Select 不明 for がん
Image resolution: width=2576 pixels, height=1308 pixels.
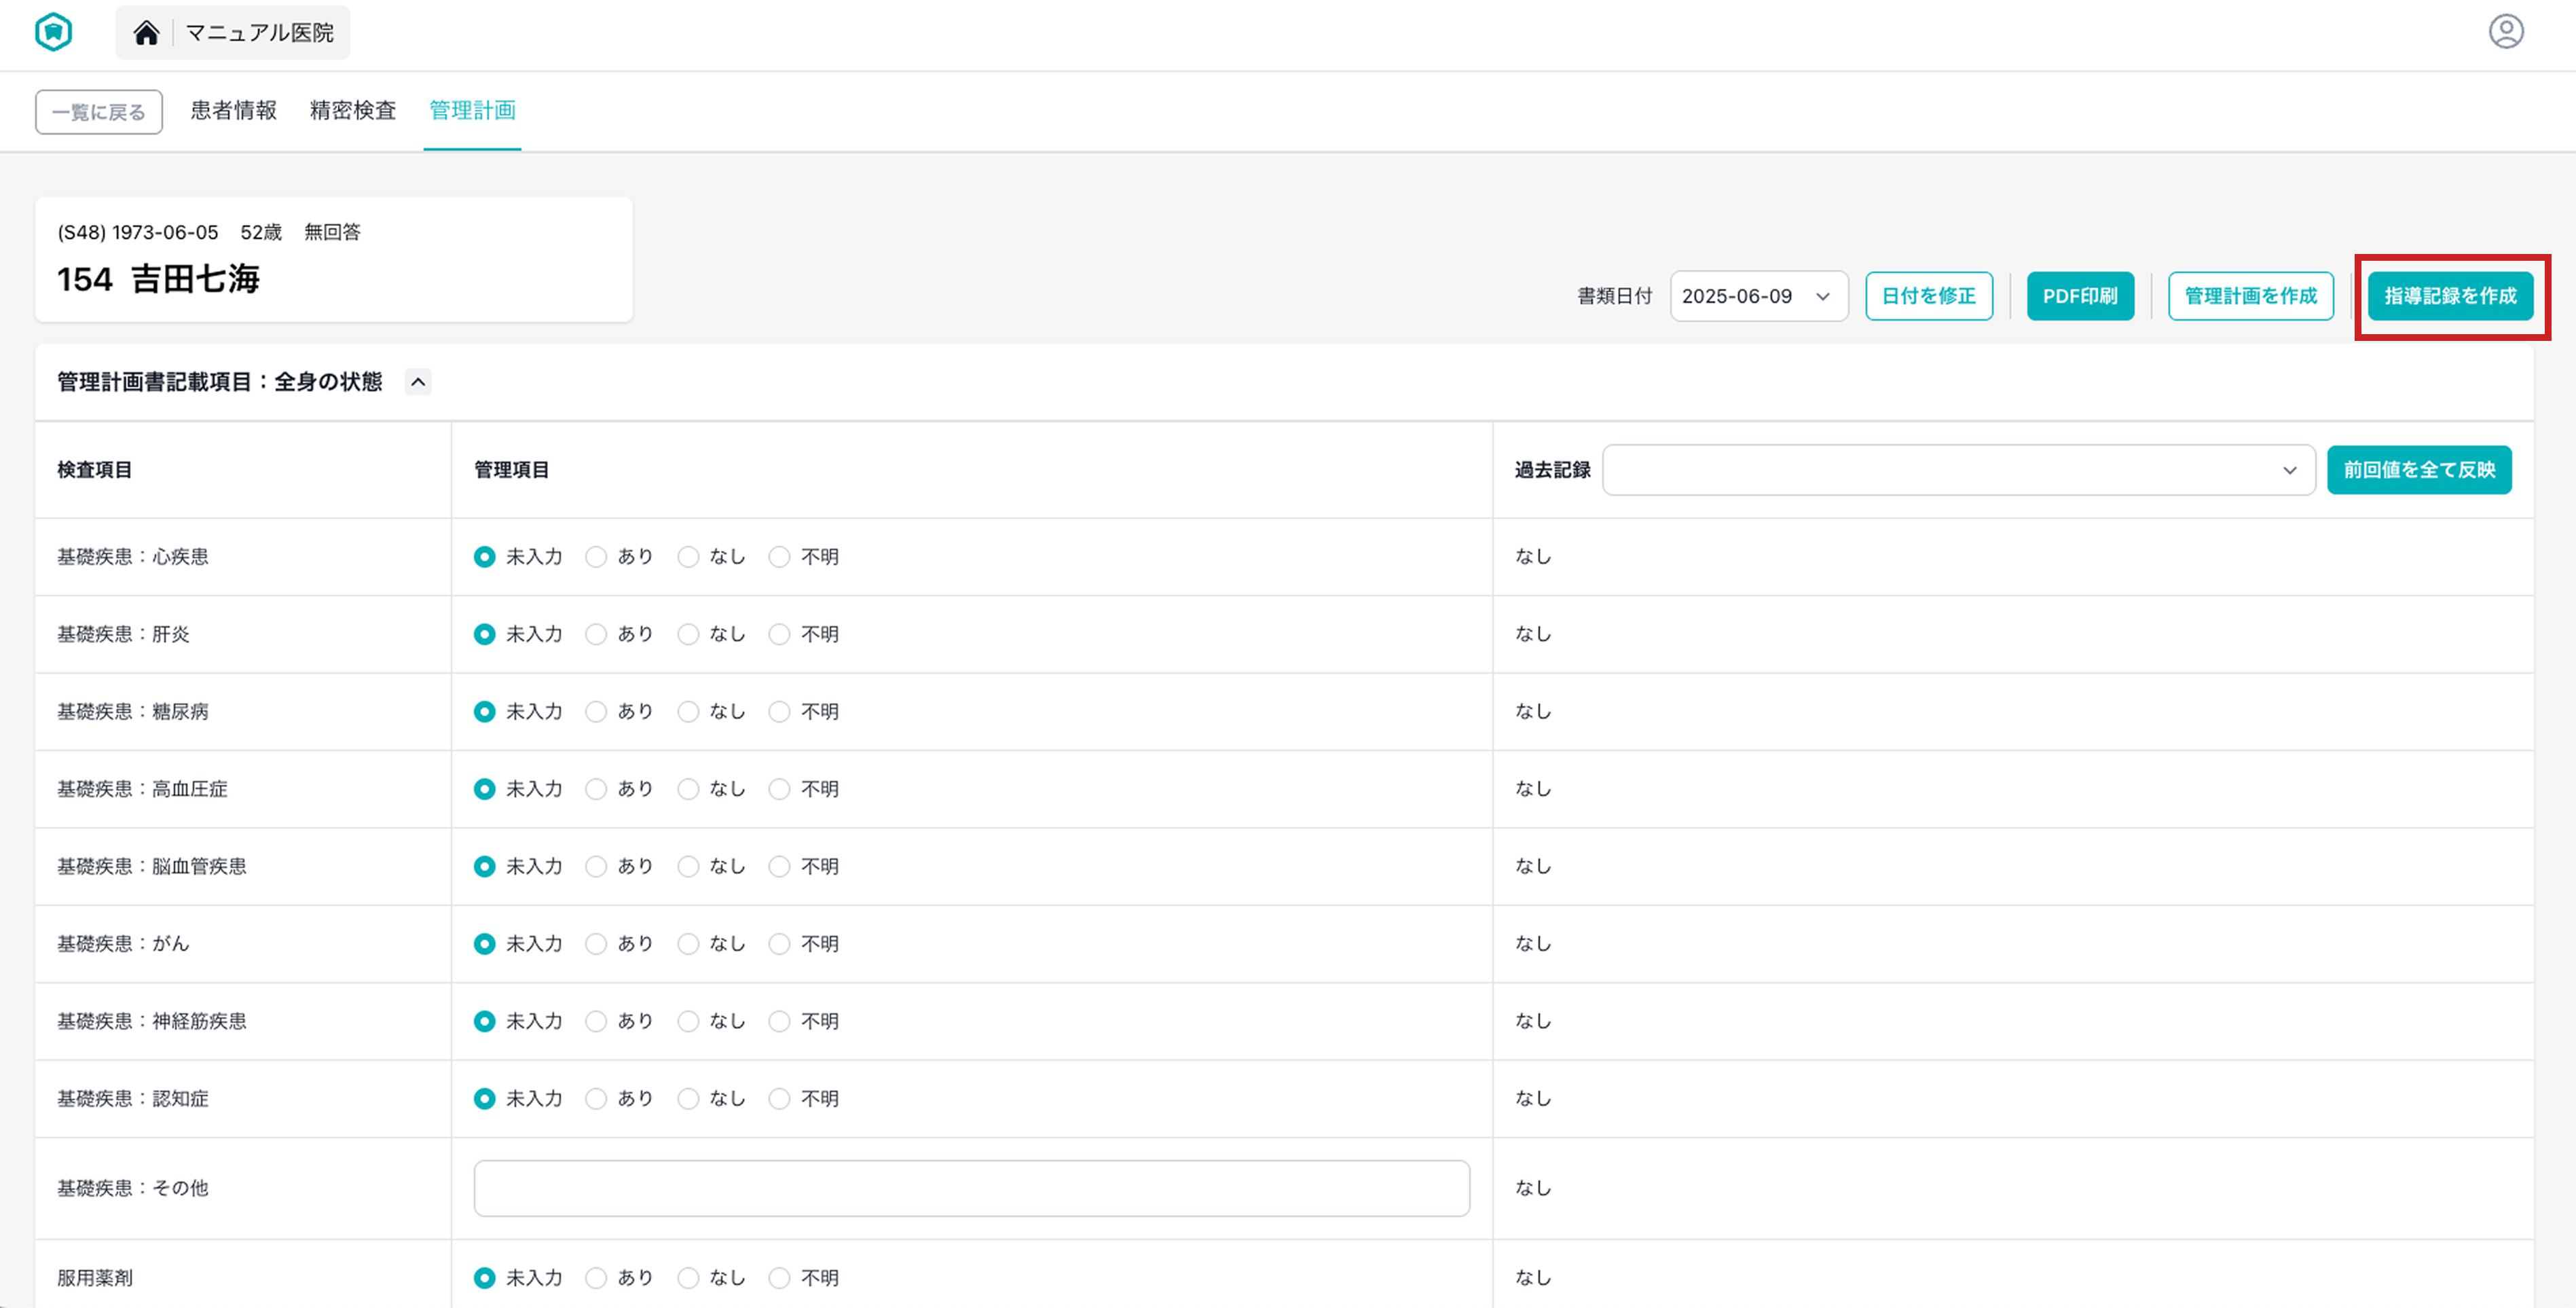780,944
